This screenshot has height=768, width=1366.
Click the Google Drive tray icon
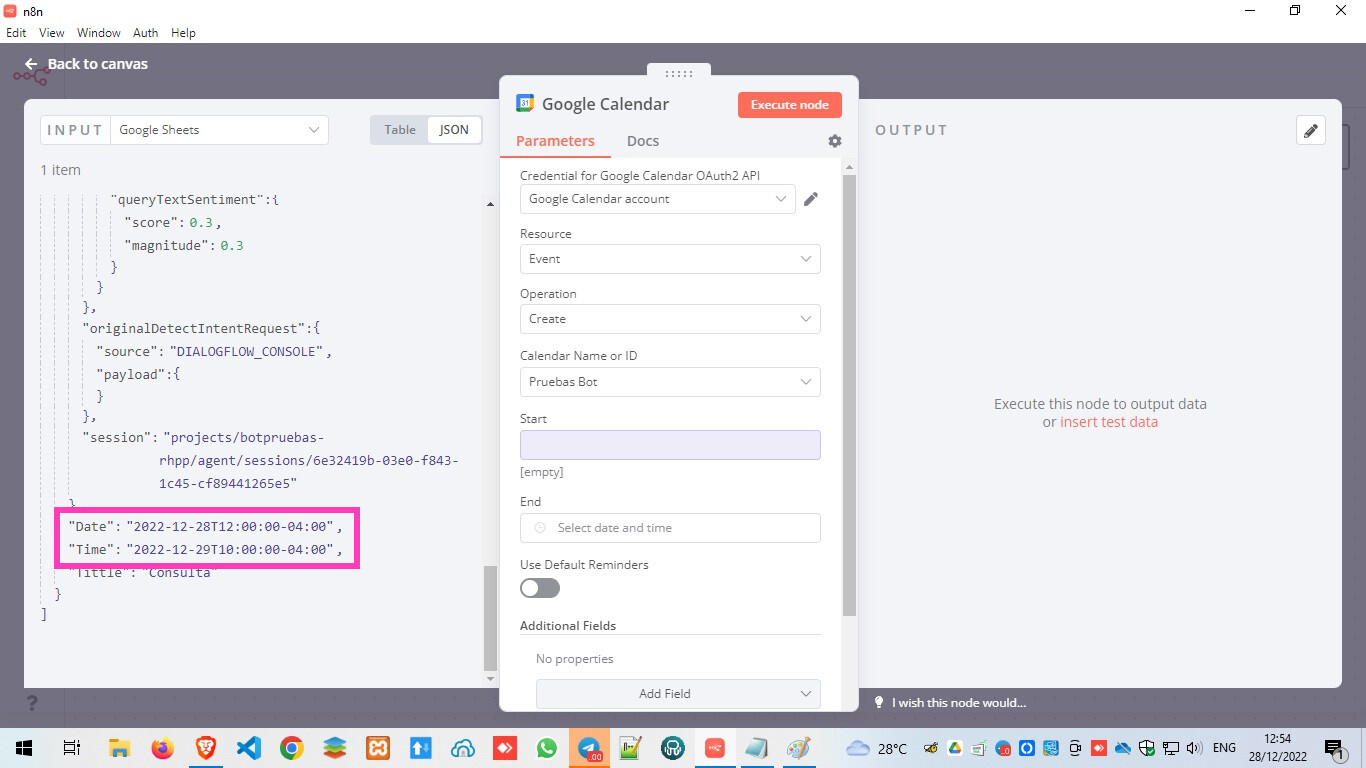pos(955,748)
